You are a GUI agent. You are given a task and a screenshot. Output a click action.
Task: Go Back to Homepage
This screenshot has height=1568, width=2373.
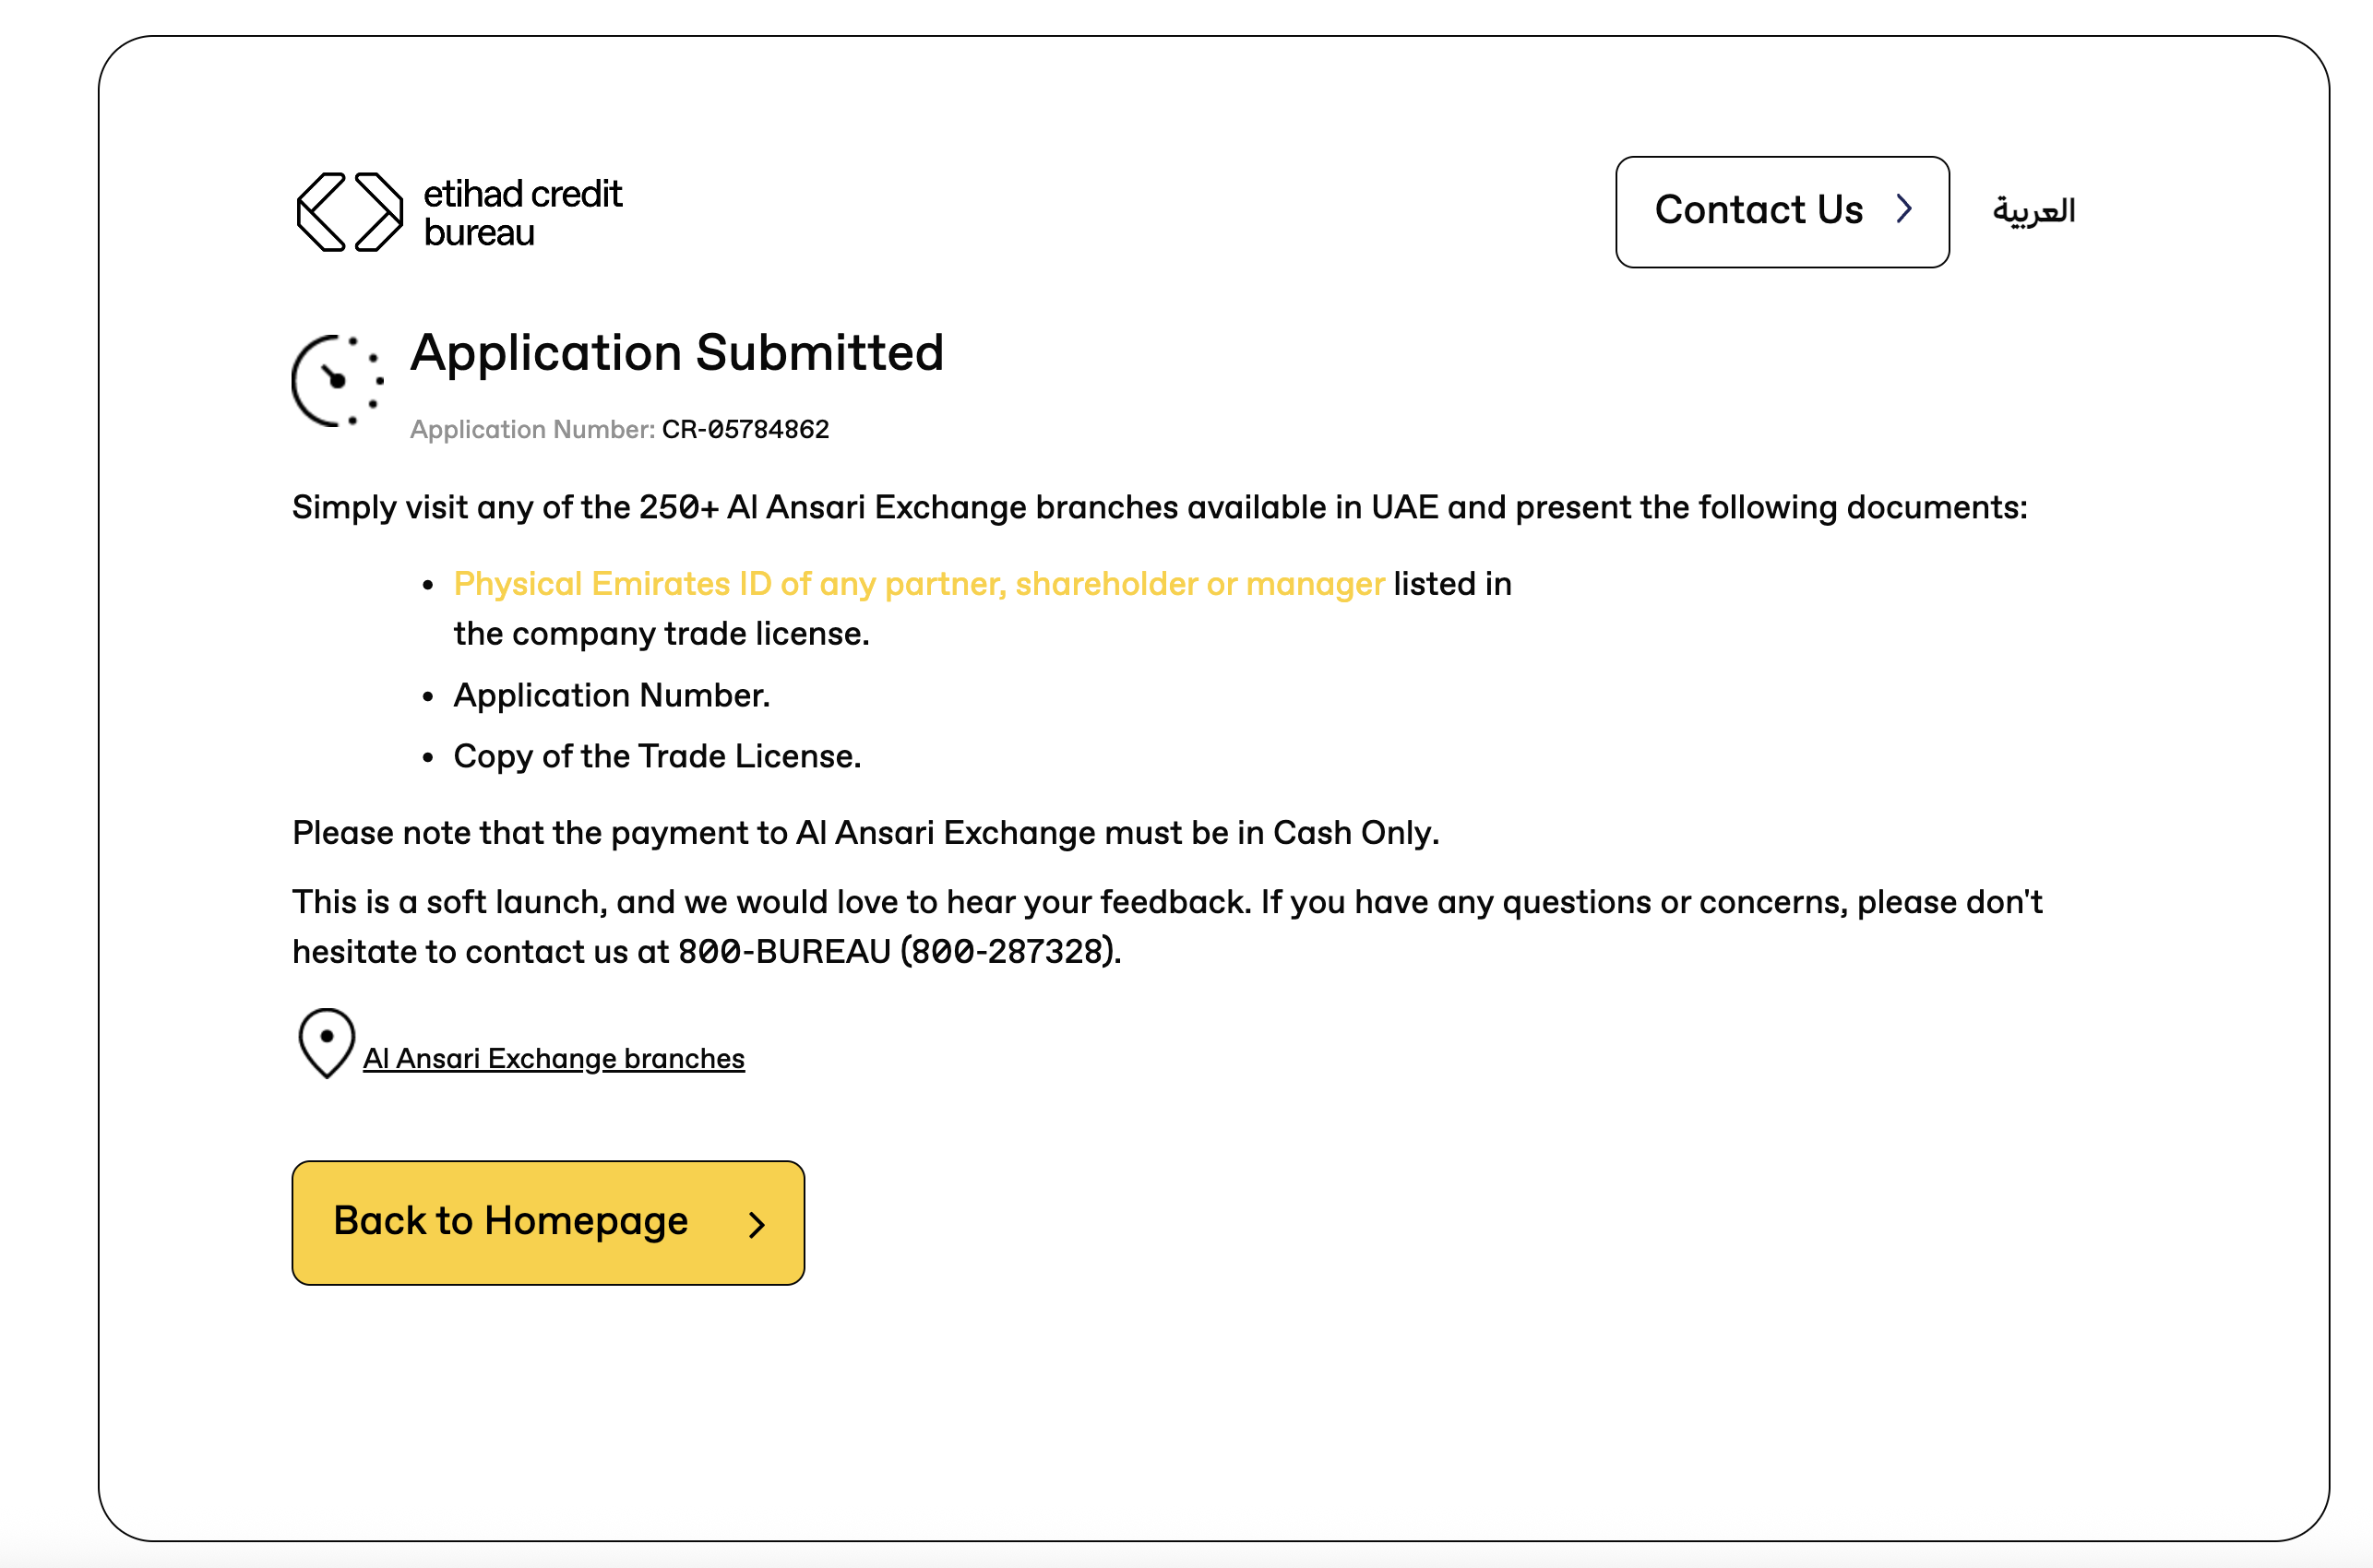(x=548, y=1222)
